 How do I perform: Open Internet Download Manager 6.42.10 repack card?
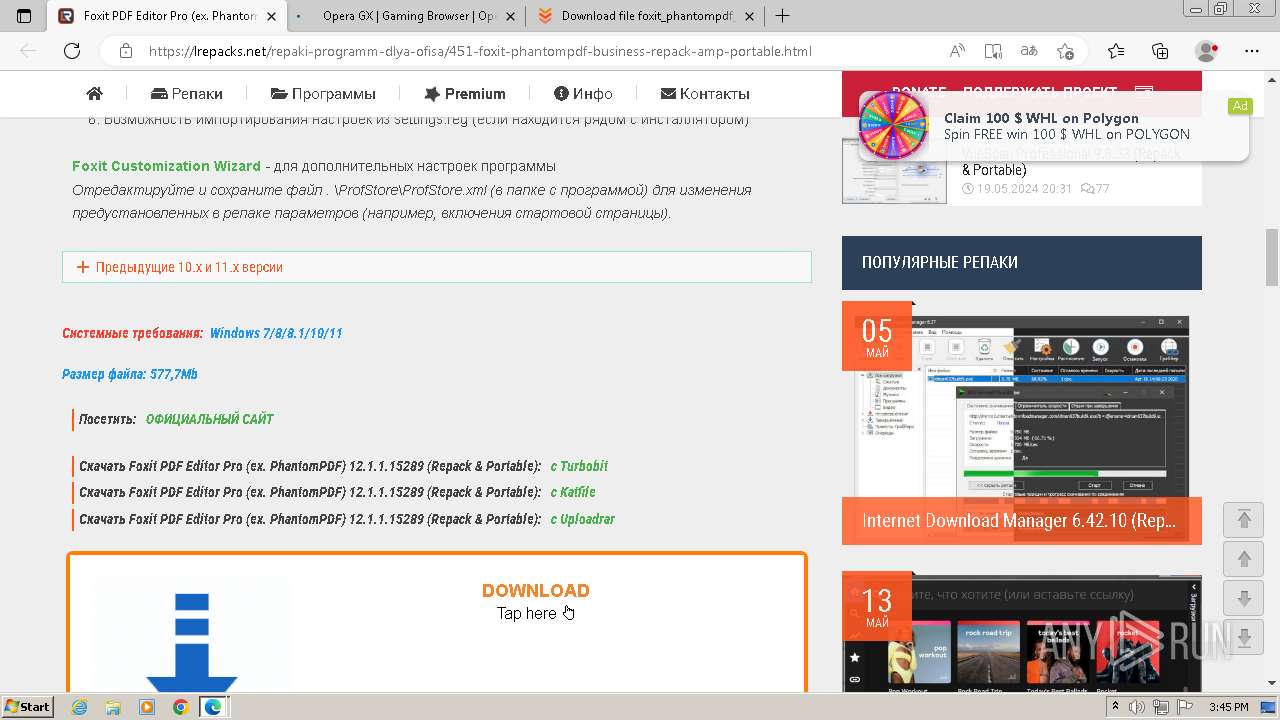click(1022, 424)
